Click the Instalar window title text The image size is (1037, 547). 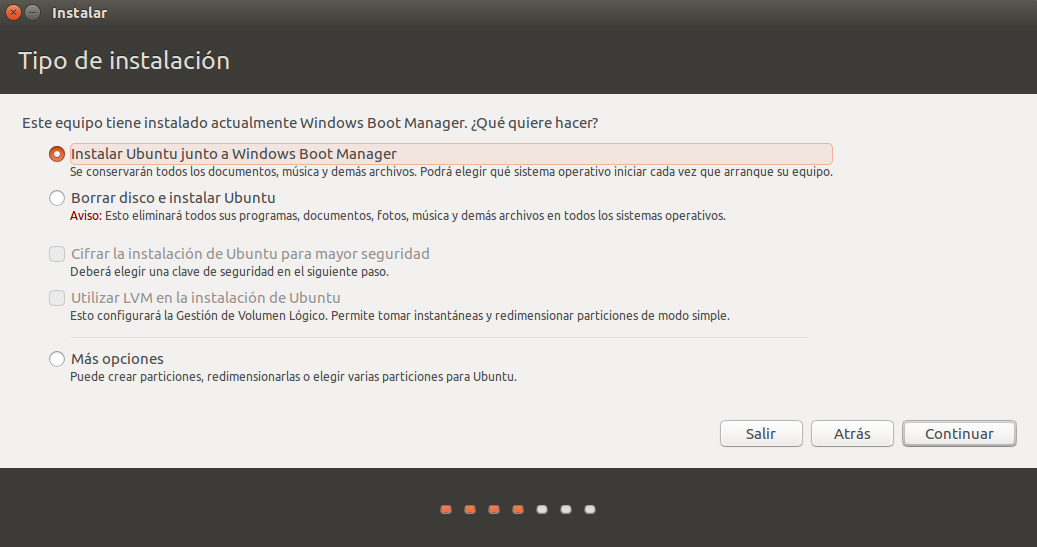coord(82,13)
